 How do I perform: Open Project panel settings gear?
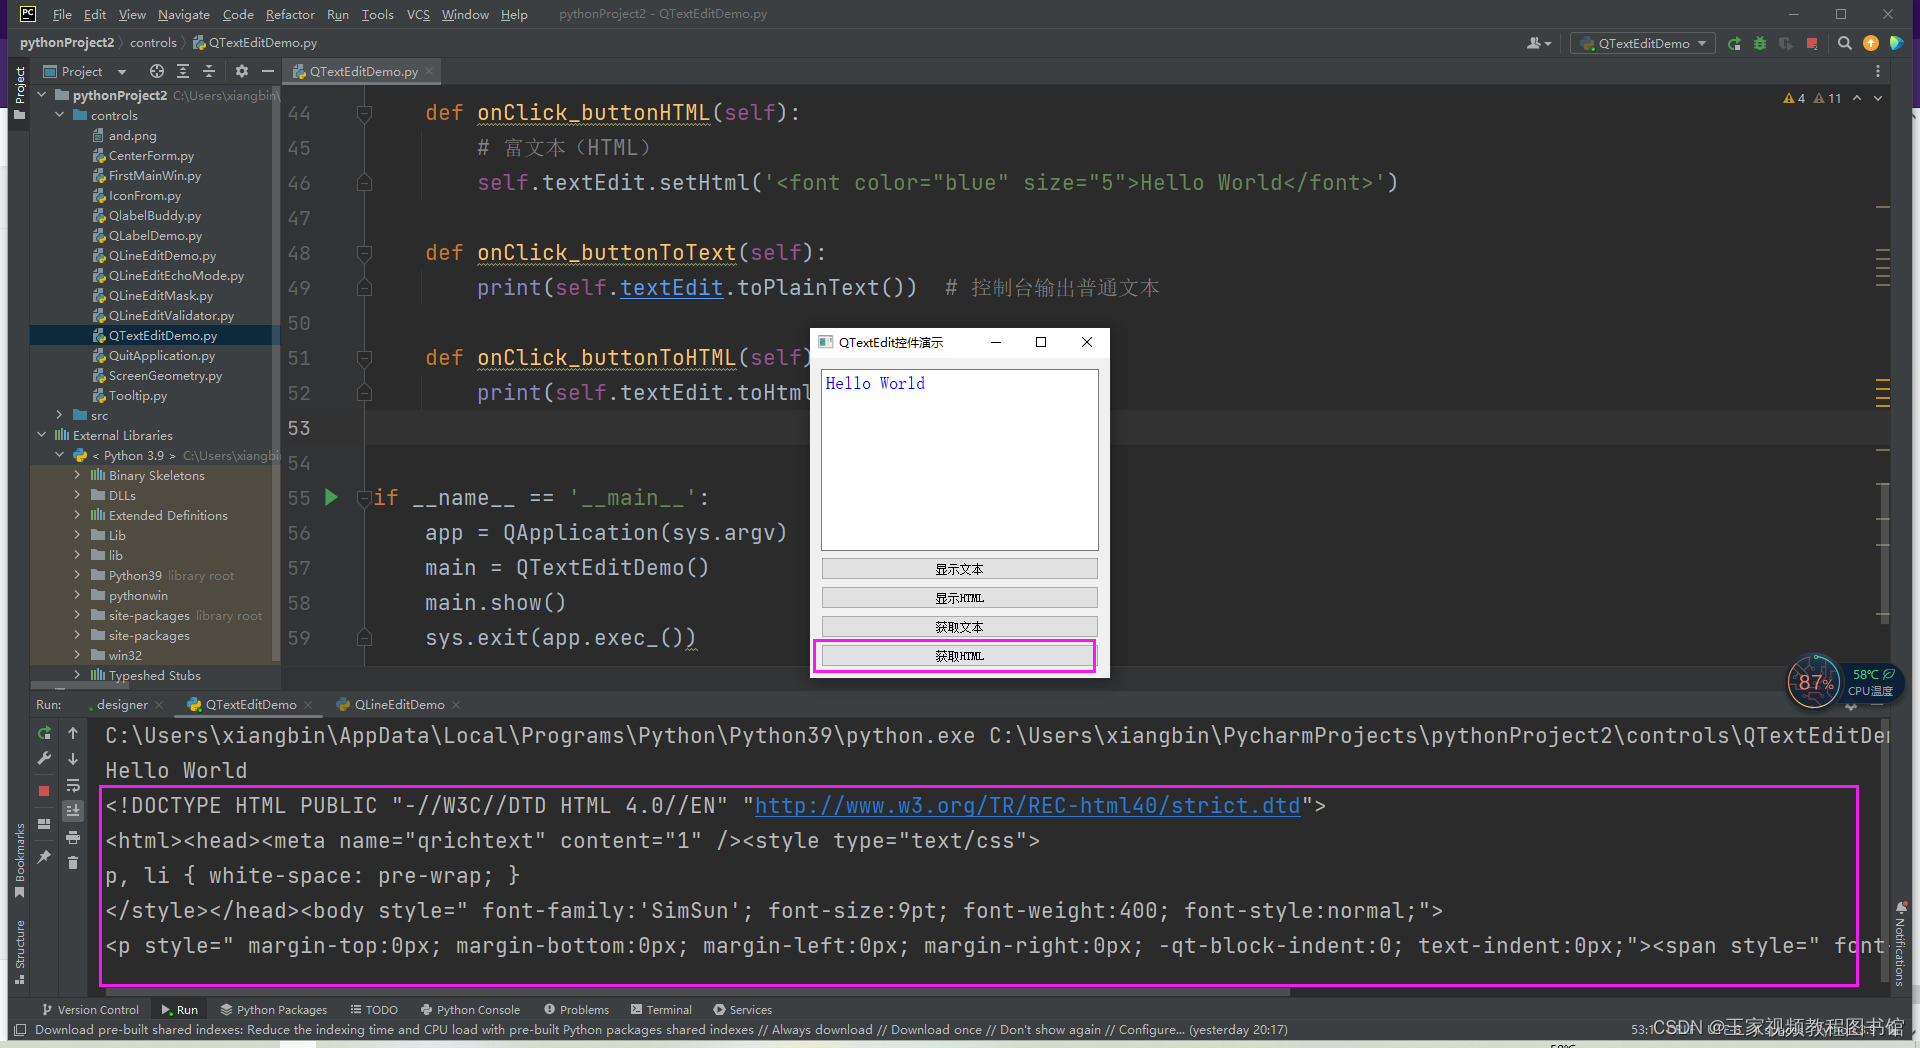pos(241,71)
